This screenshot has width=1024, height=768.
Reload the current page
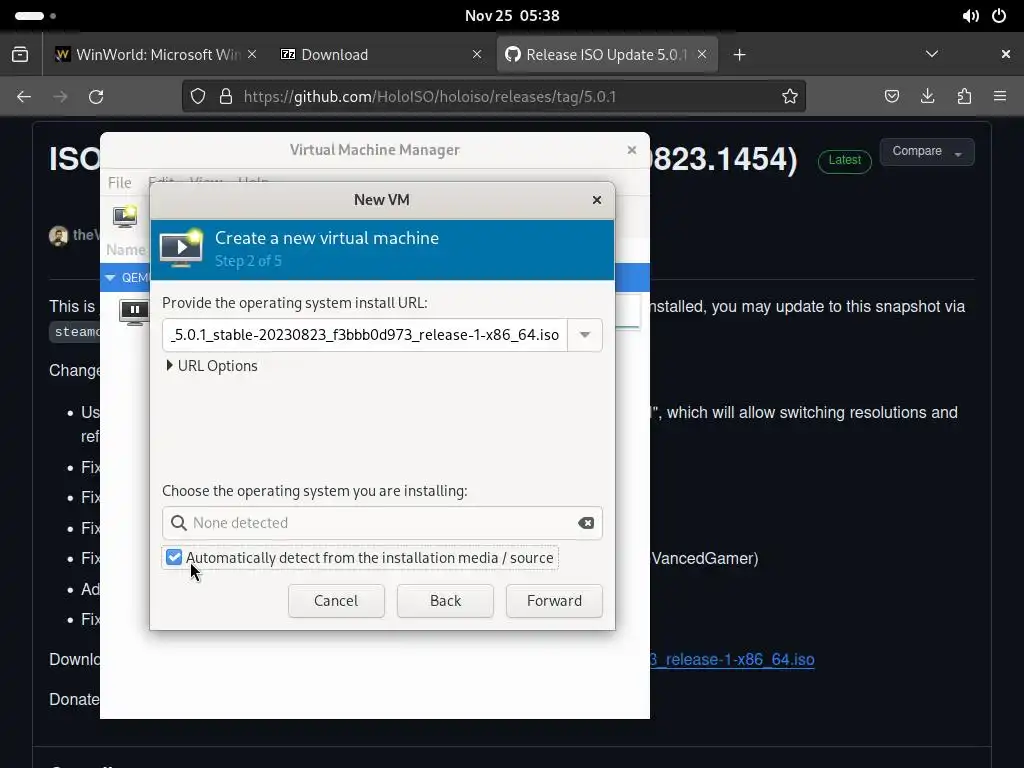click(96, 97)
